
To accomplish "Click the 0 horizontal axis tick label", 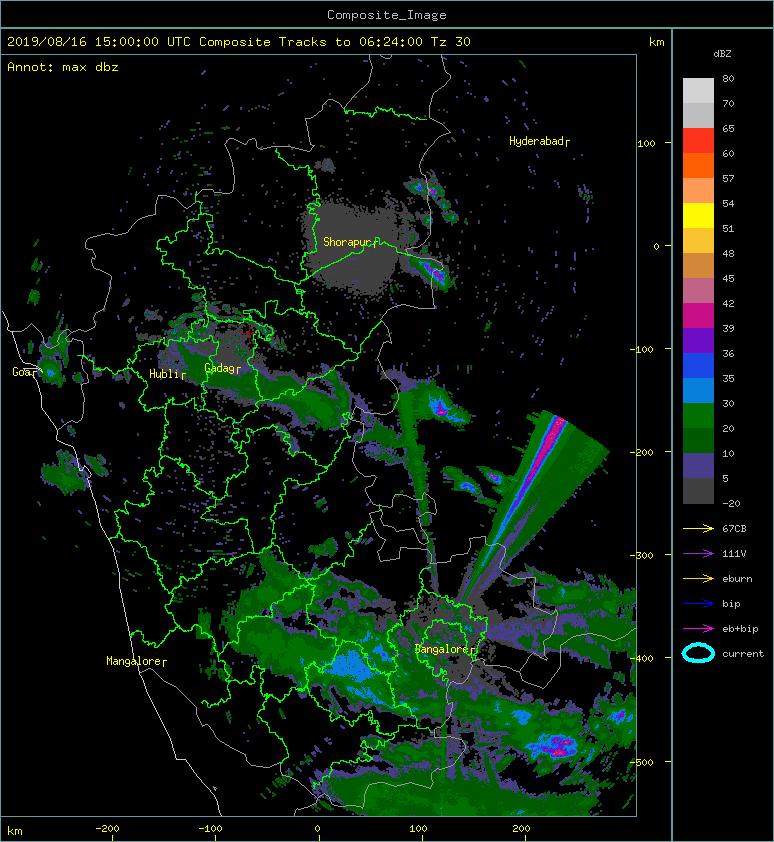I will click(x=317, y=829).
